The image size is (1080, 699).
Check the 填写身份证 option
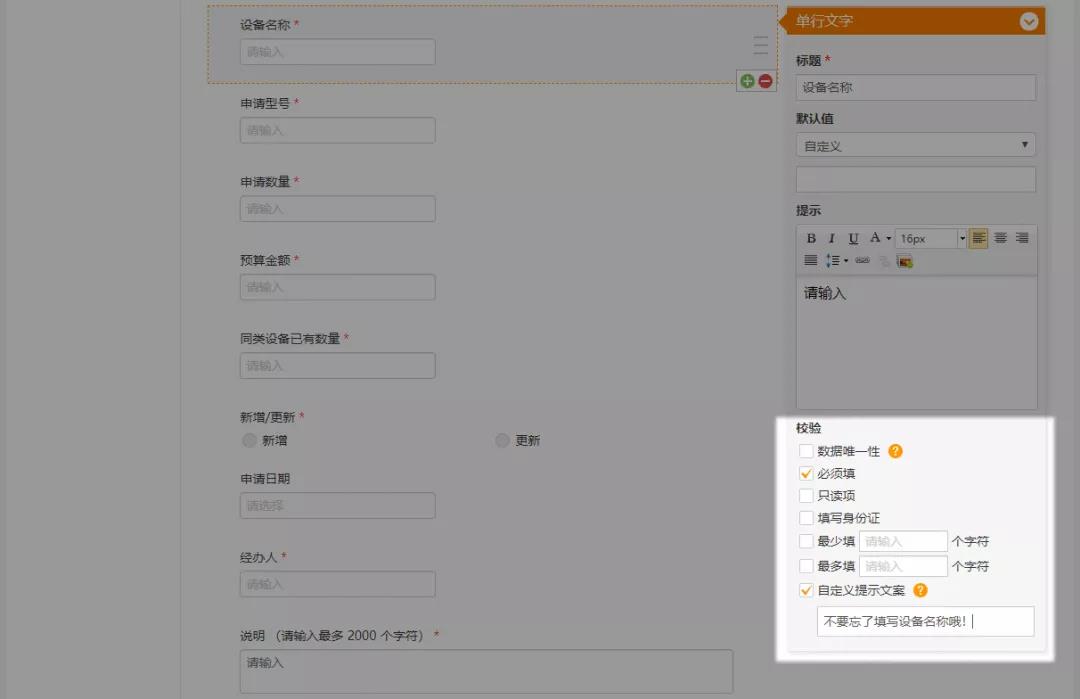(x=806, y=518)
